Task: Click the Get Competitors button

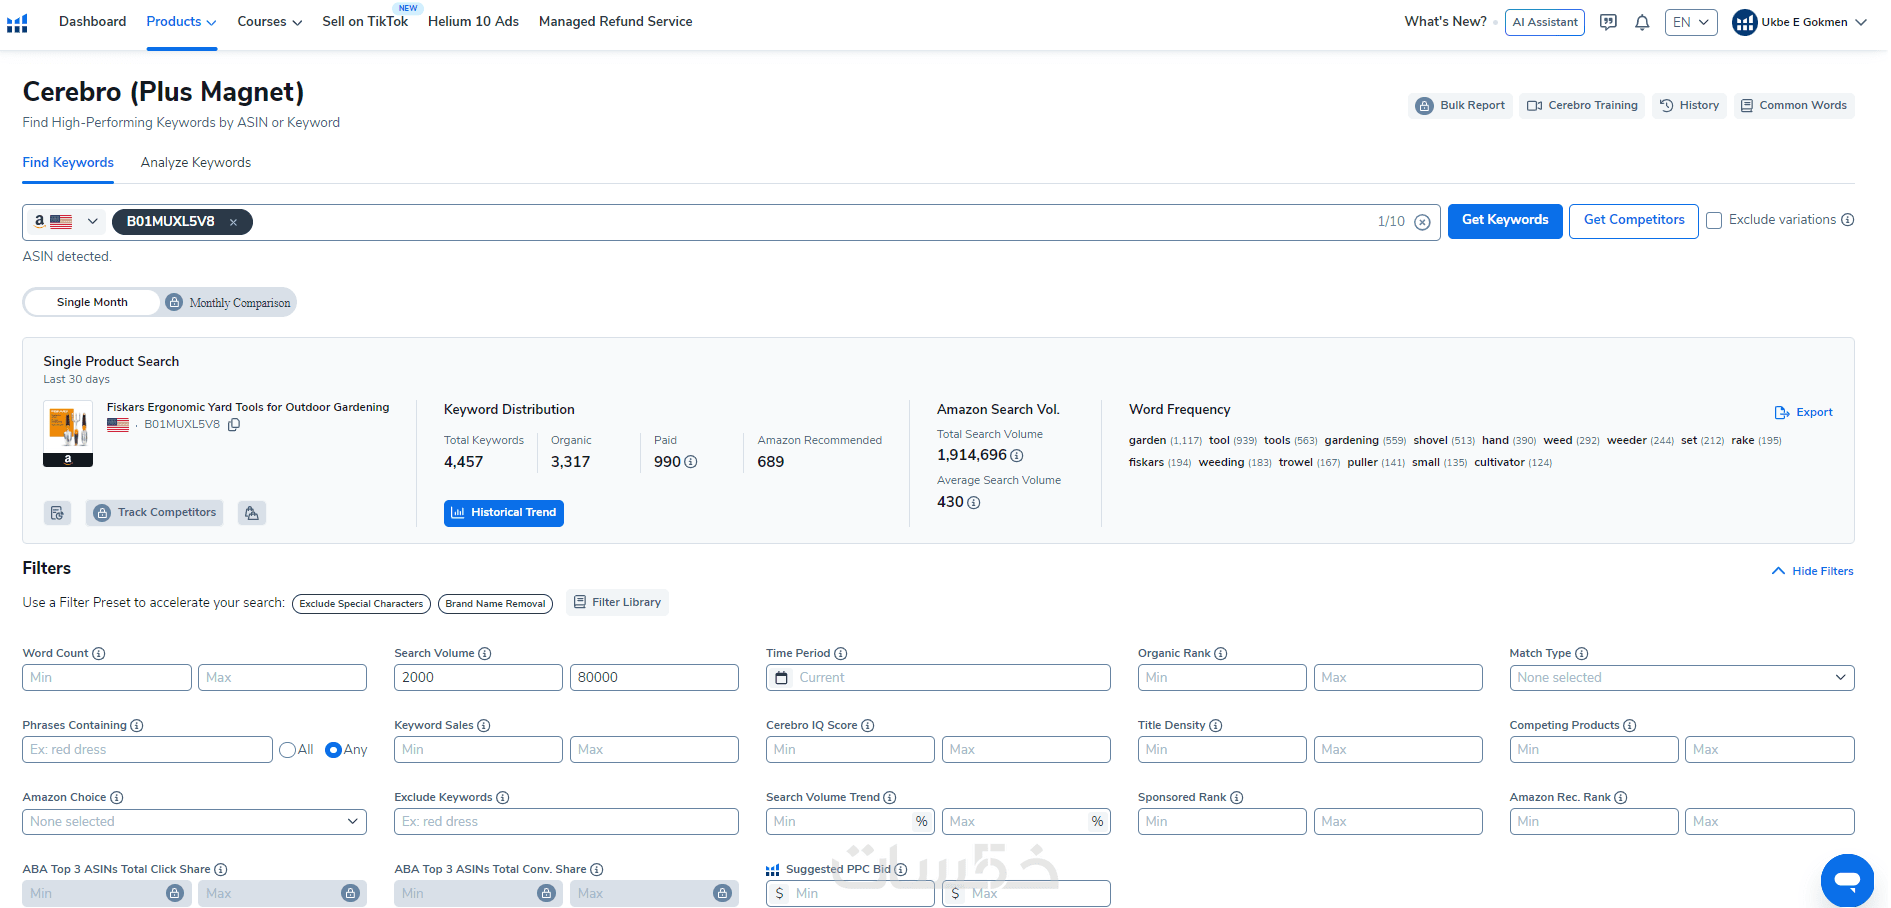Action: 1634,221
